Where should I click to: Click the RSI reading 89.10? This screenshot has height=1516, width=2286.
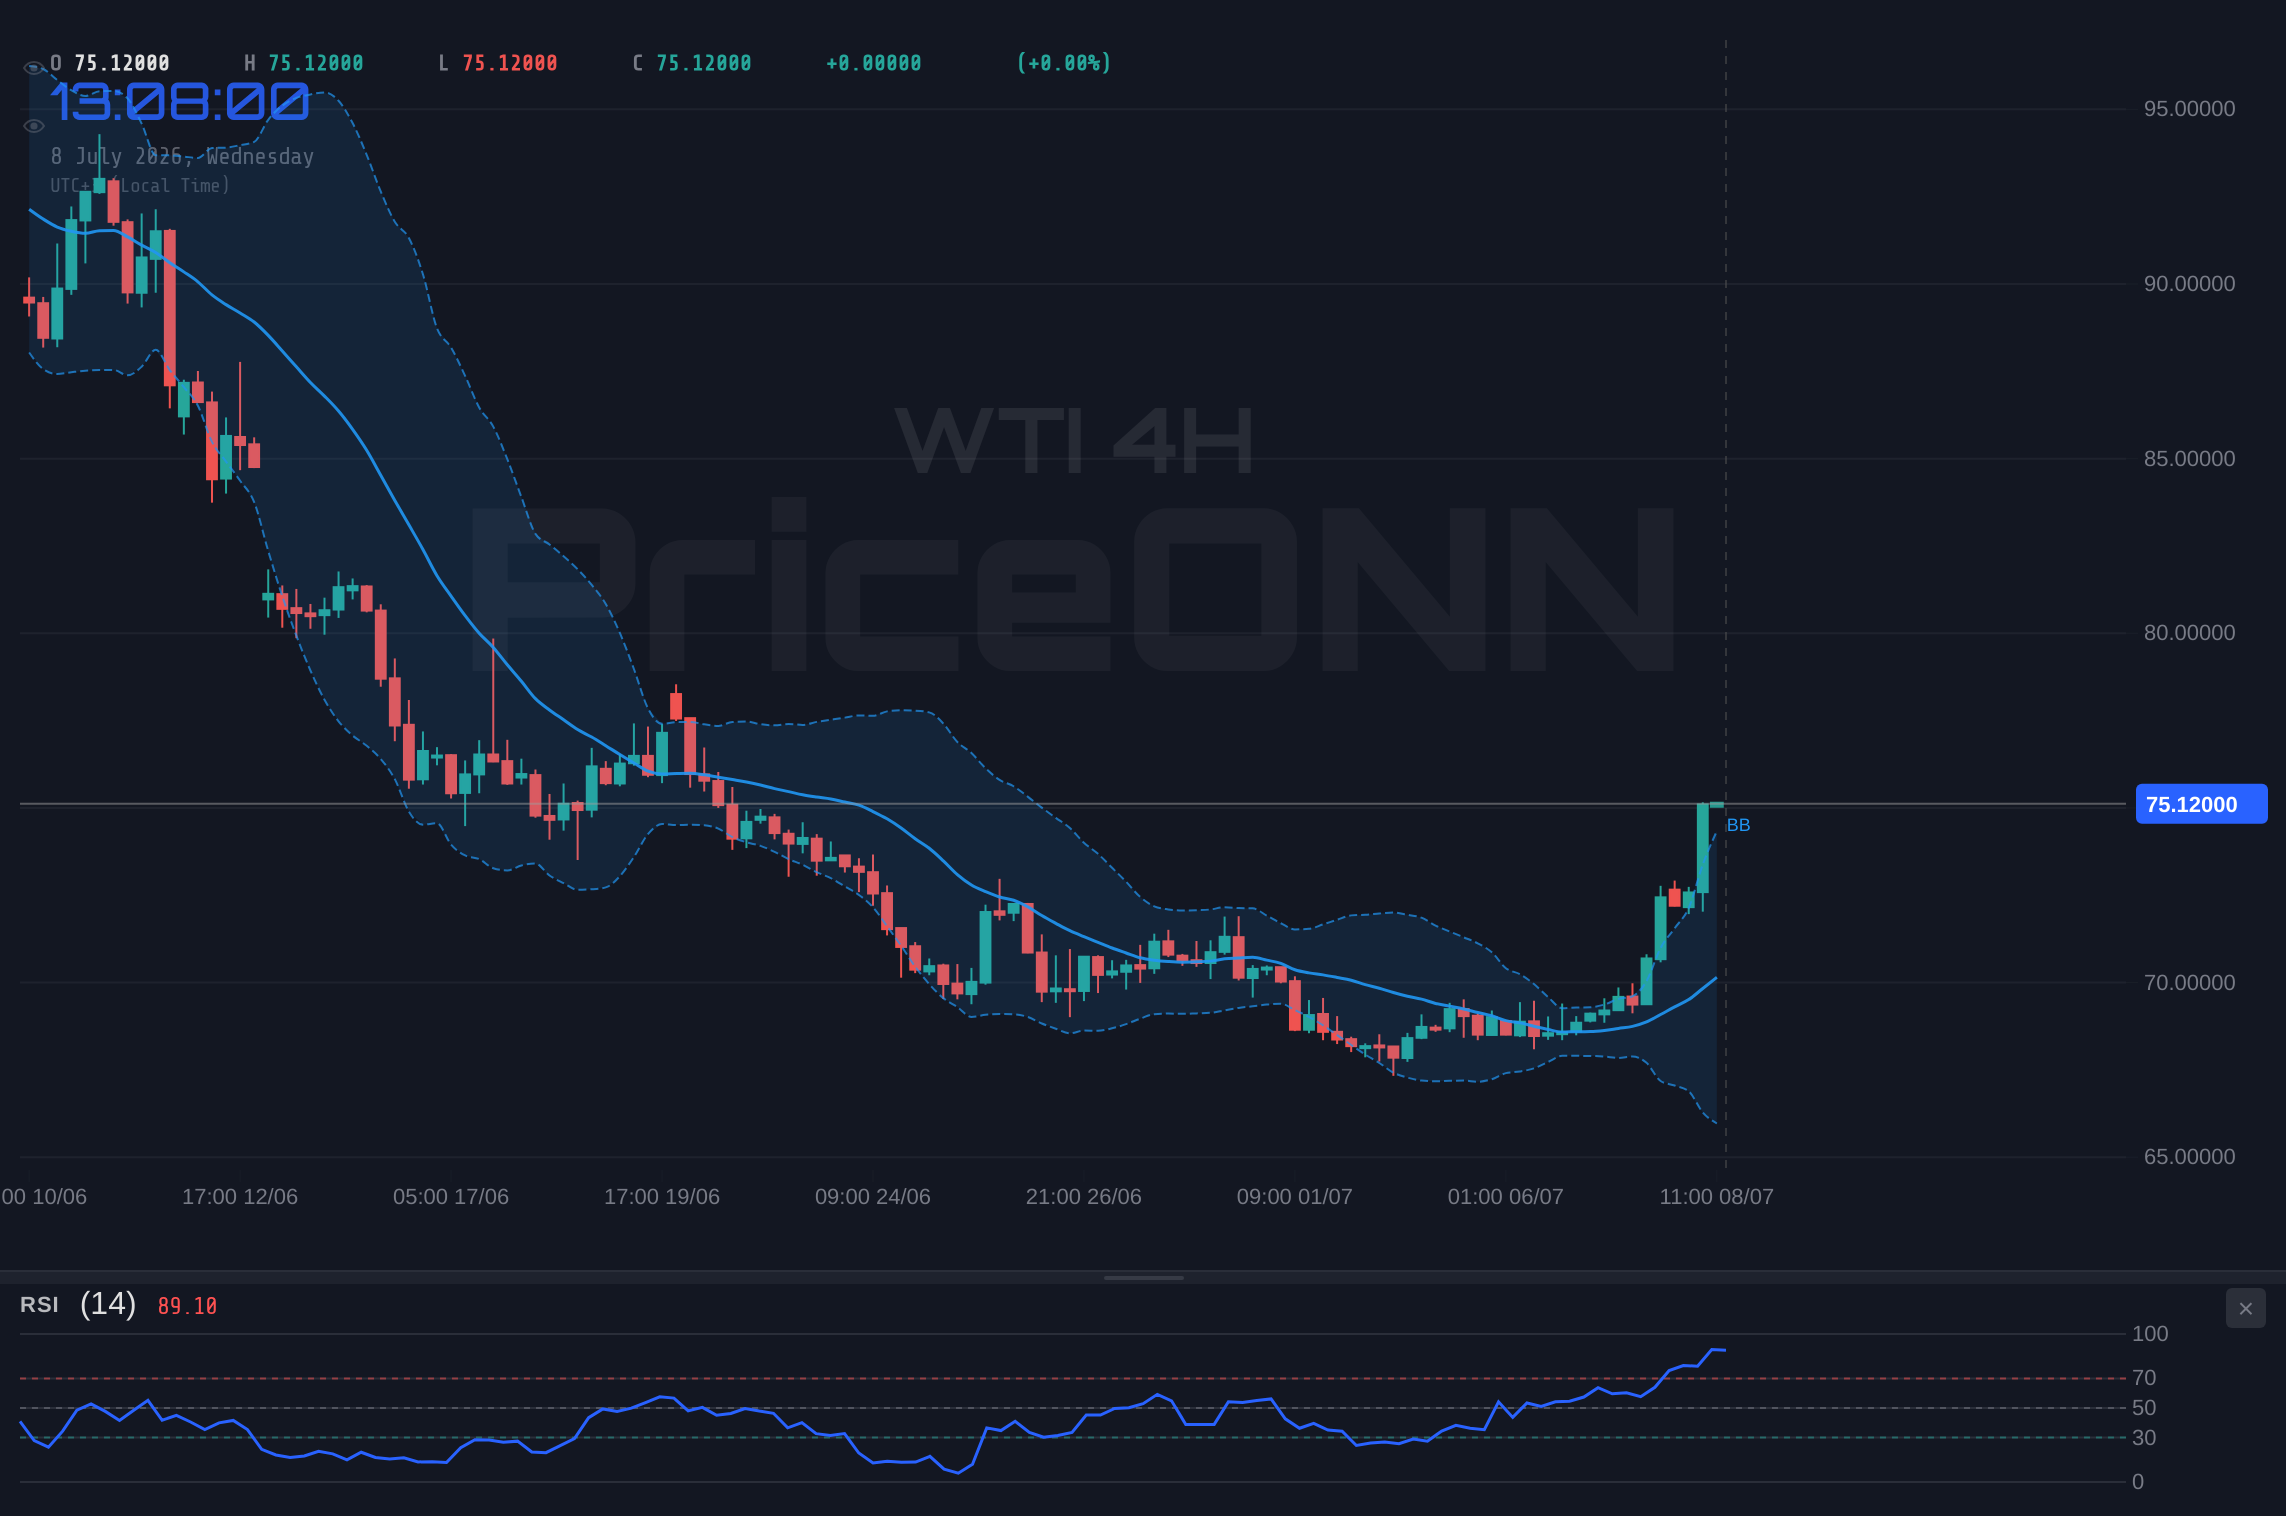click(x=187, y=1306)
